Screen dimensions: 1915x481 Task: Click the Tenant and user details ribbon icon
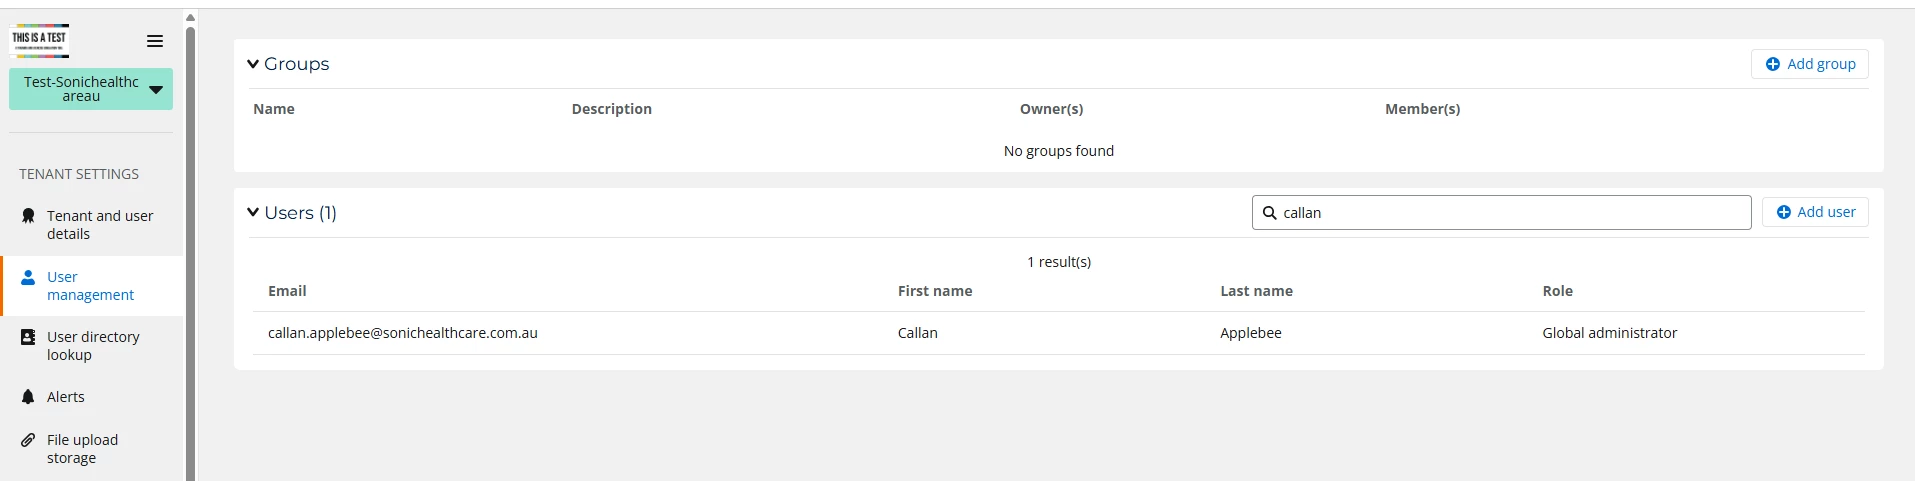(x=28, y=216)
